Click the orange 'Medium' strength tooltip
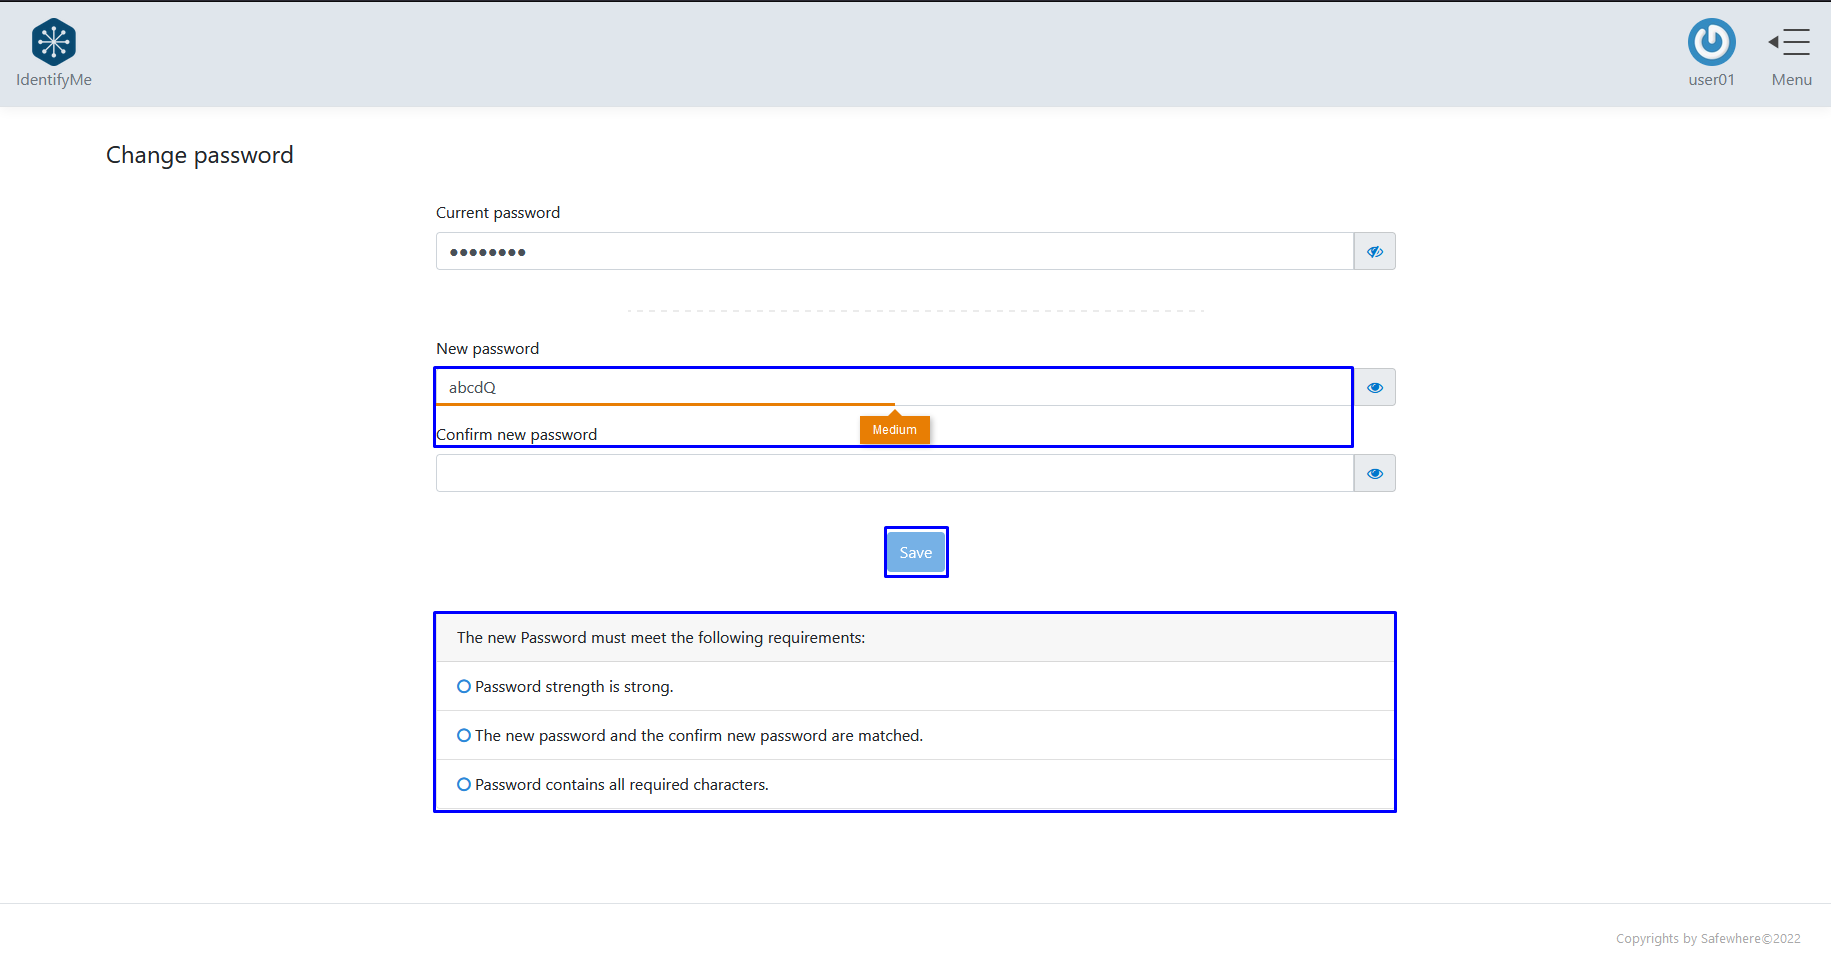This screenshot has height=964, width=1831. (x=894, y=430)
